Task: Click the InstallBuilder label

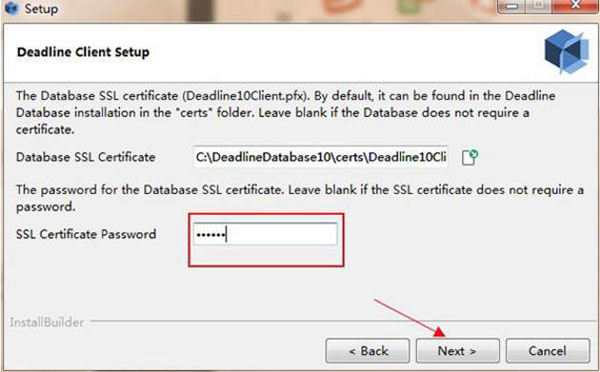Action: pyautogui.click(x=47, y=322)
